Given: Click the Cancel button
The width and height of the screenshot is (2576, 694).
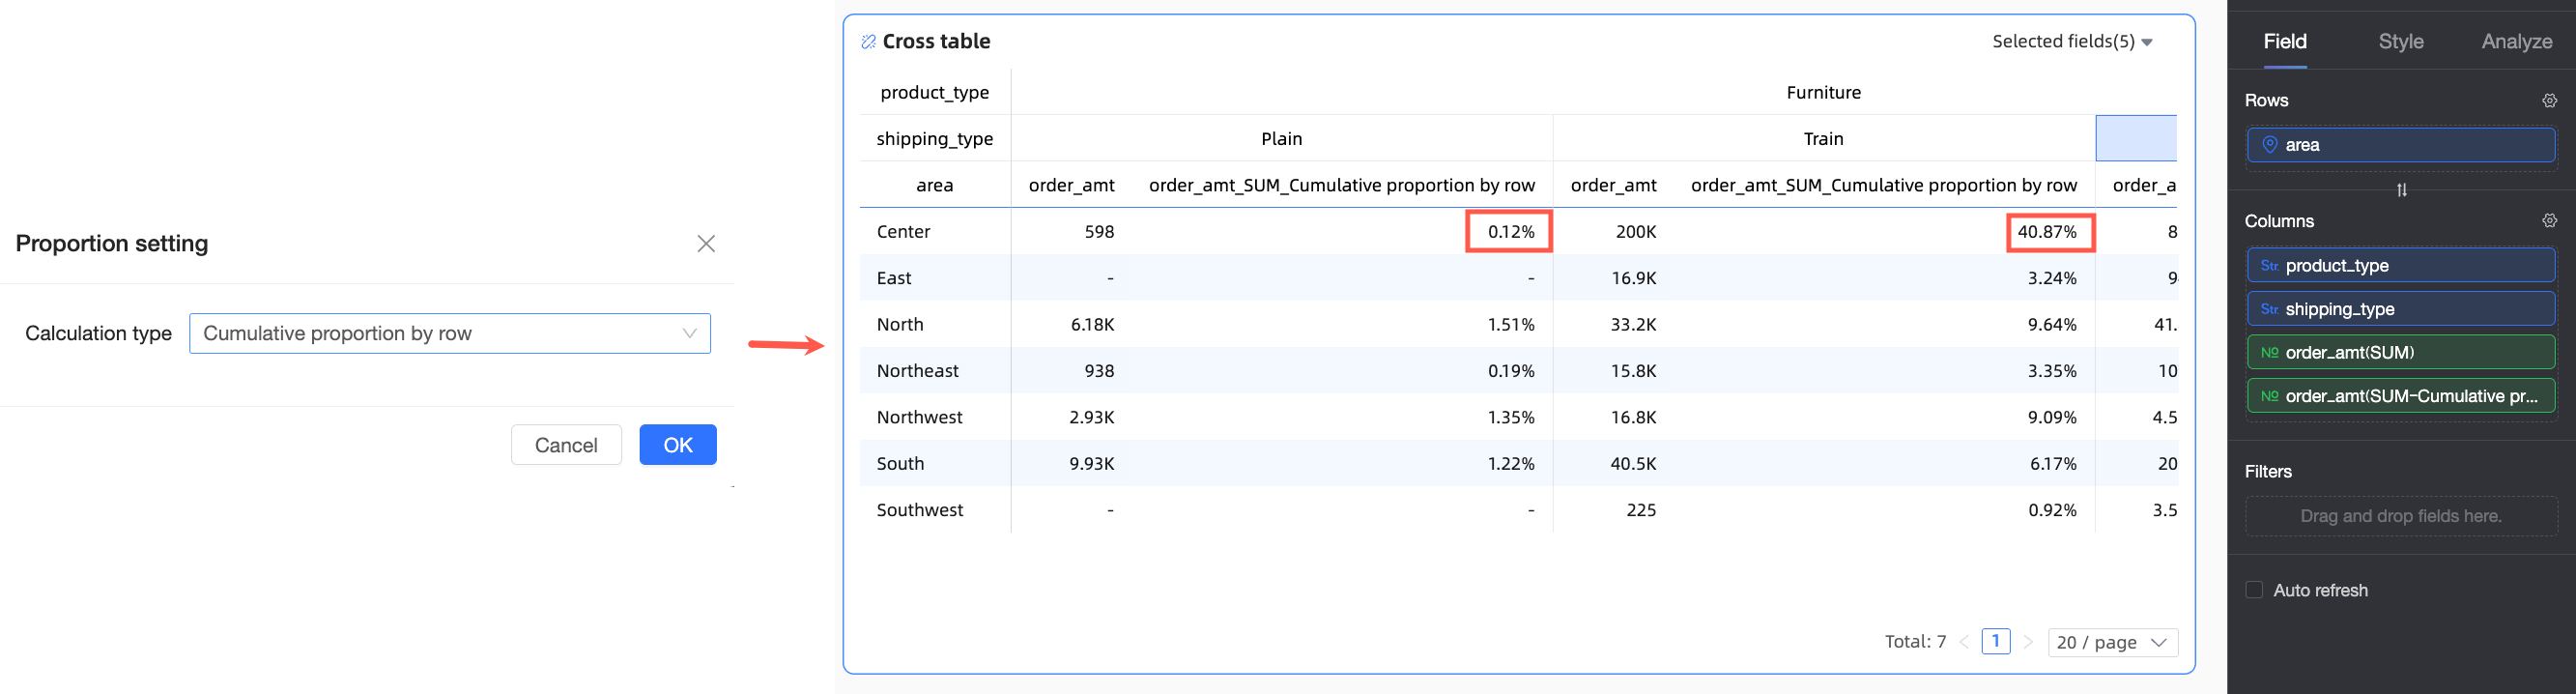Looking at the screenshot, I should pyautogui.click(x=566, y=445).
